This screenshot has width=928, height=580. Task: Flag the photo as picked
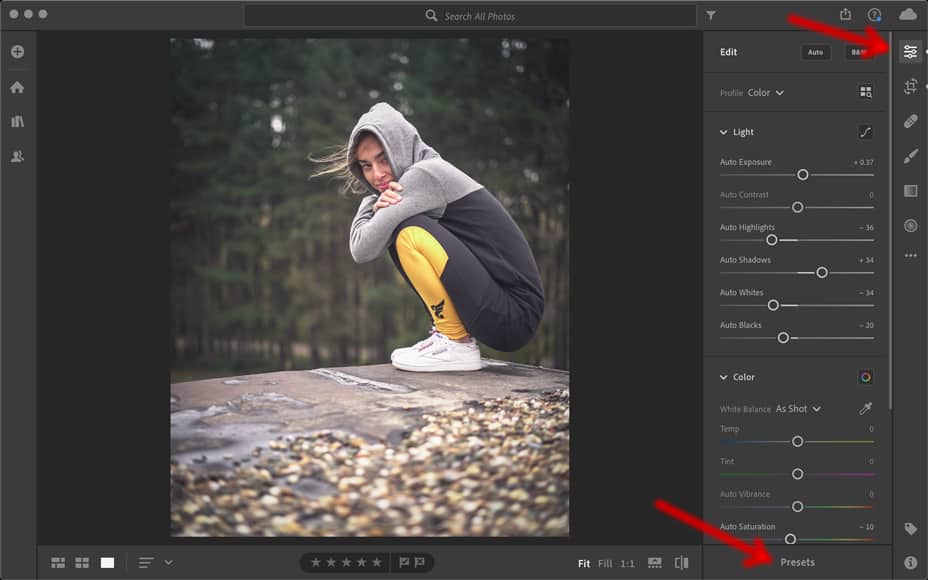click(404, 563)
